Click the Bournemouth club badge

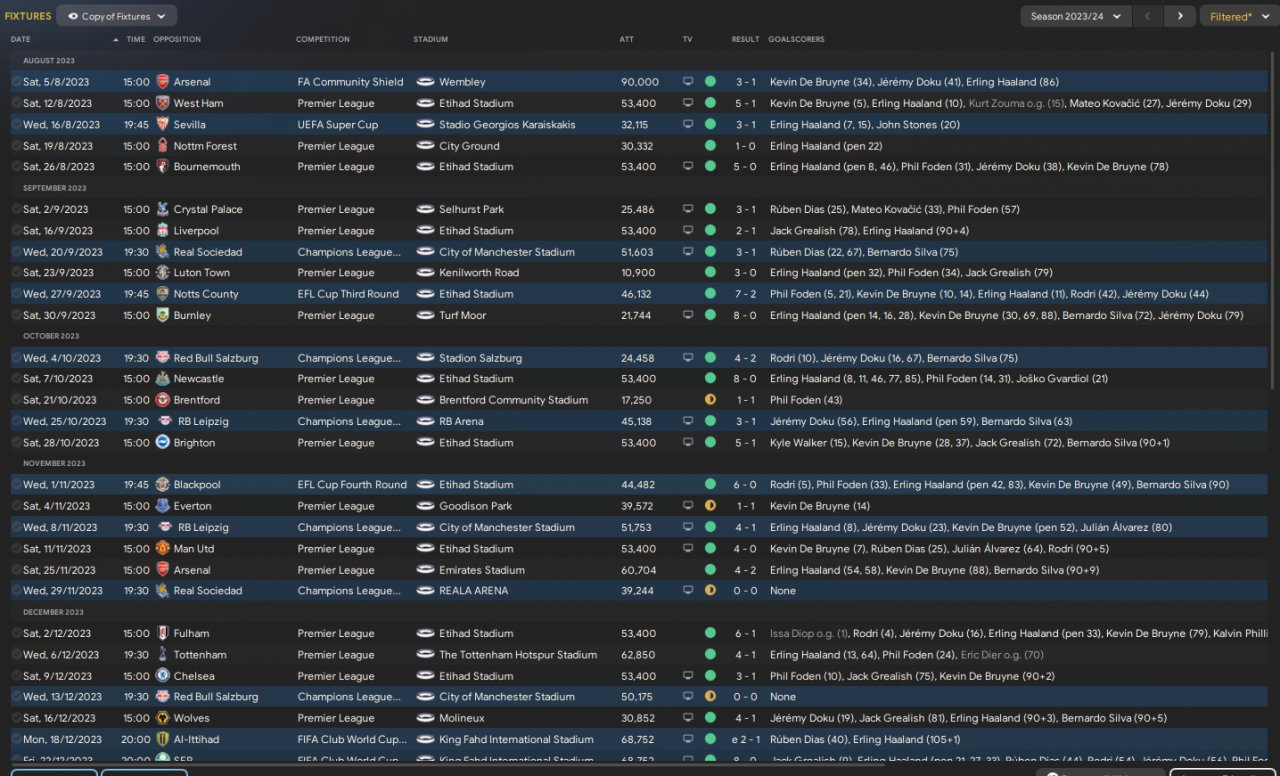click(162, 167)
